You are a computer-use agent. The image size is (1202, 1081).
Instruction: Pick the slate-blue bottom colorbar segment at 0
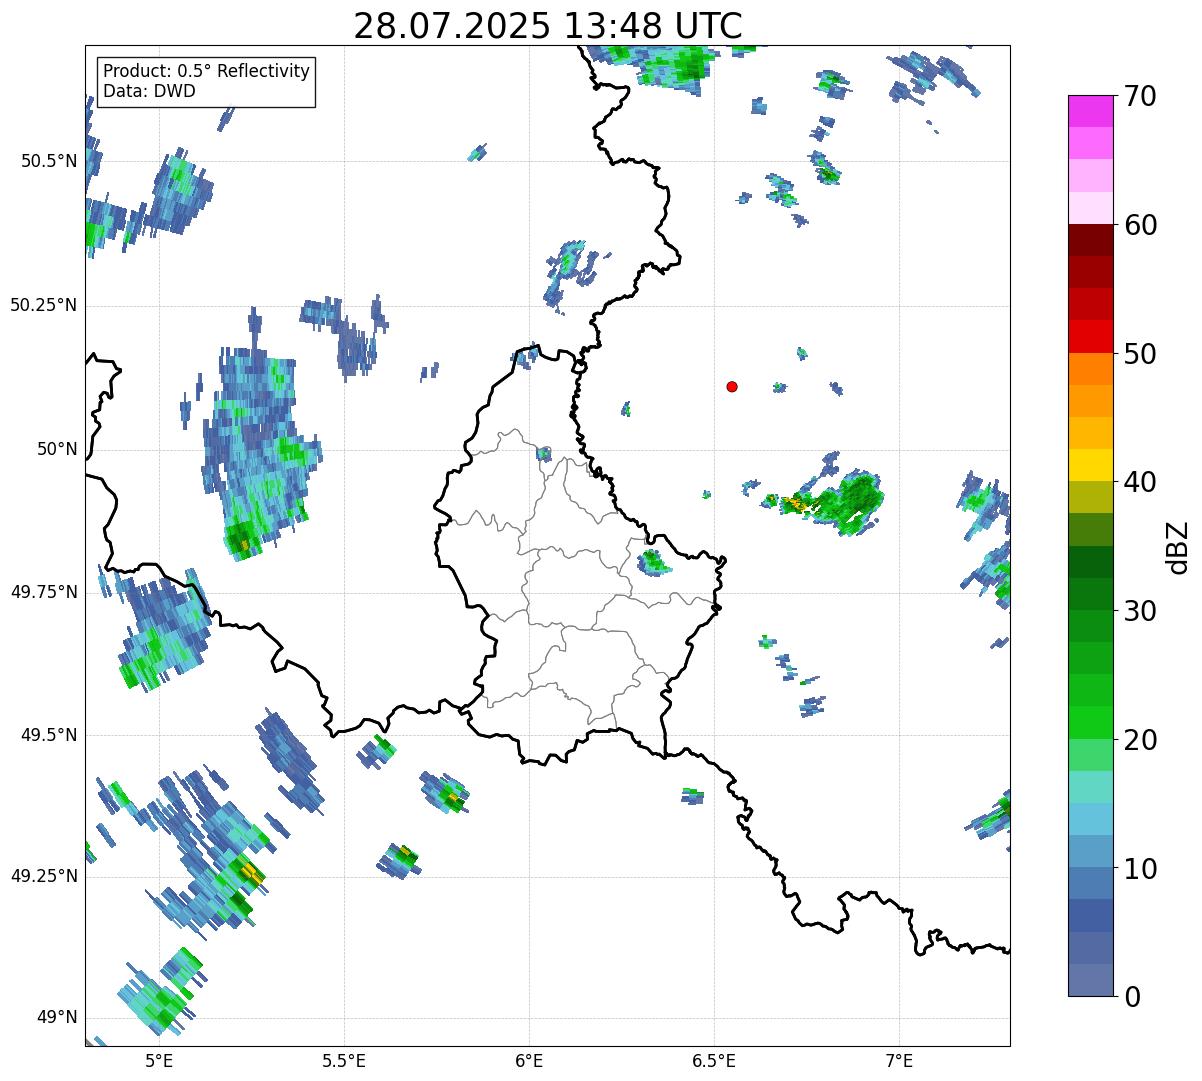(x=1091, y=980)
